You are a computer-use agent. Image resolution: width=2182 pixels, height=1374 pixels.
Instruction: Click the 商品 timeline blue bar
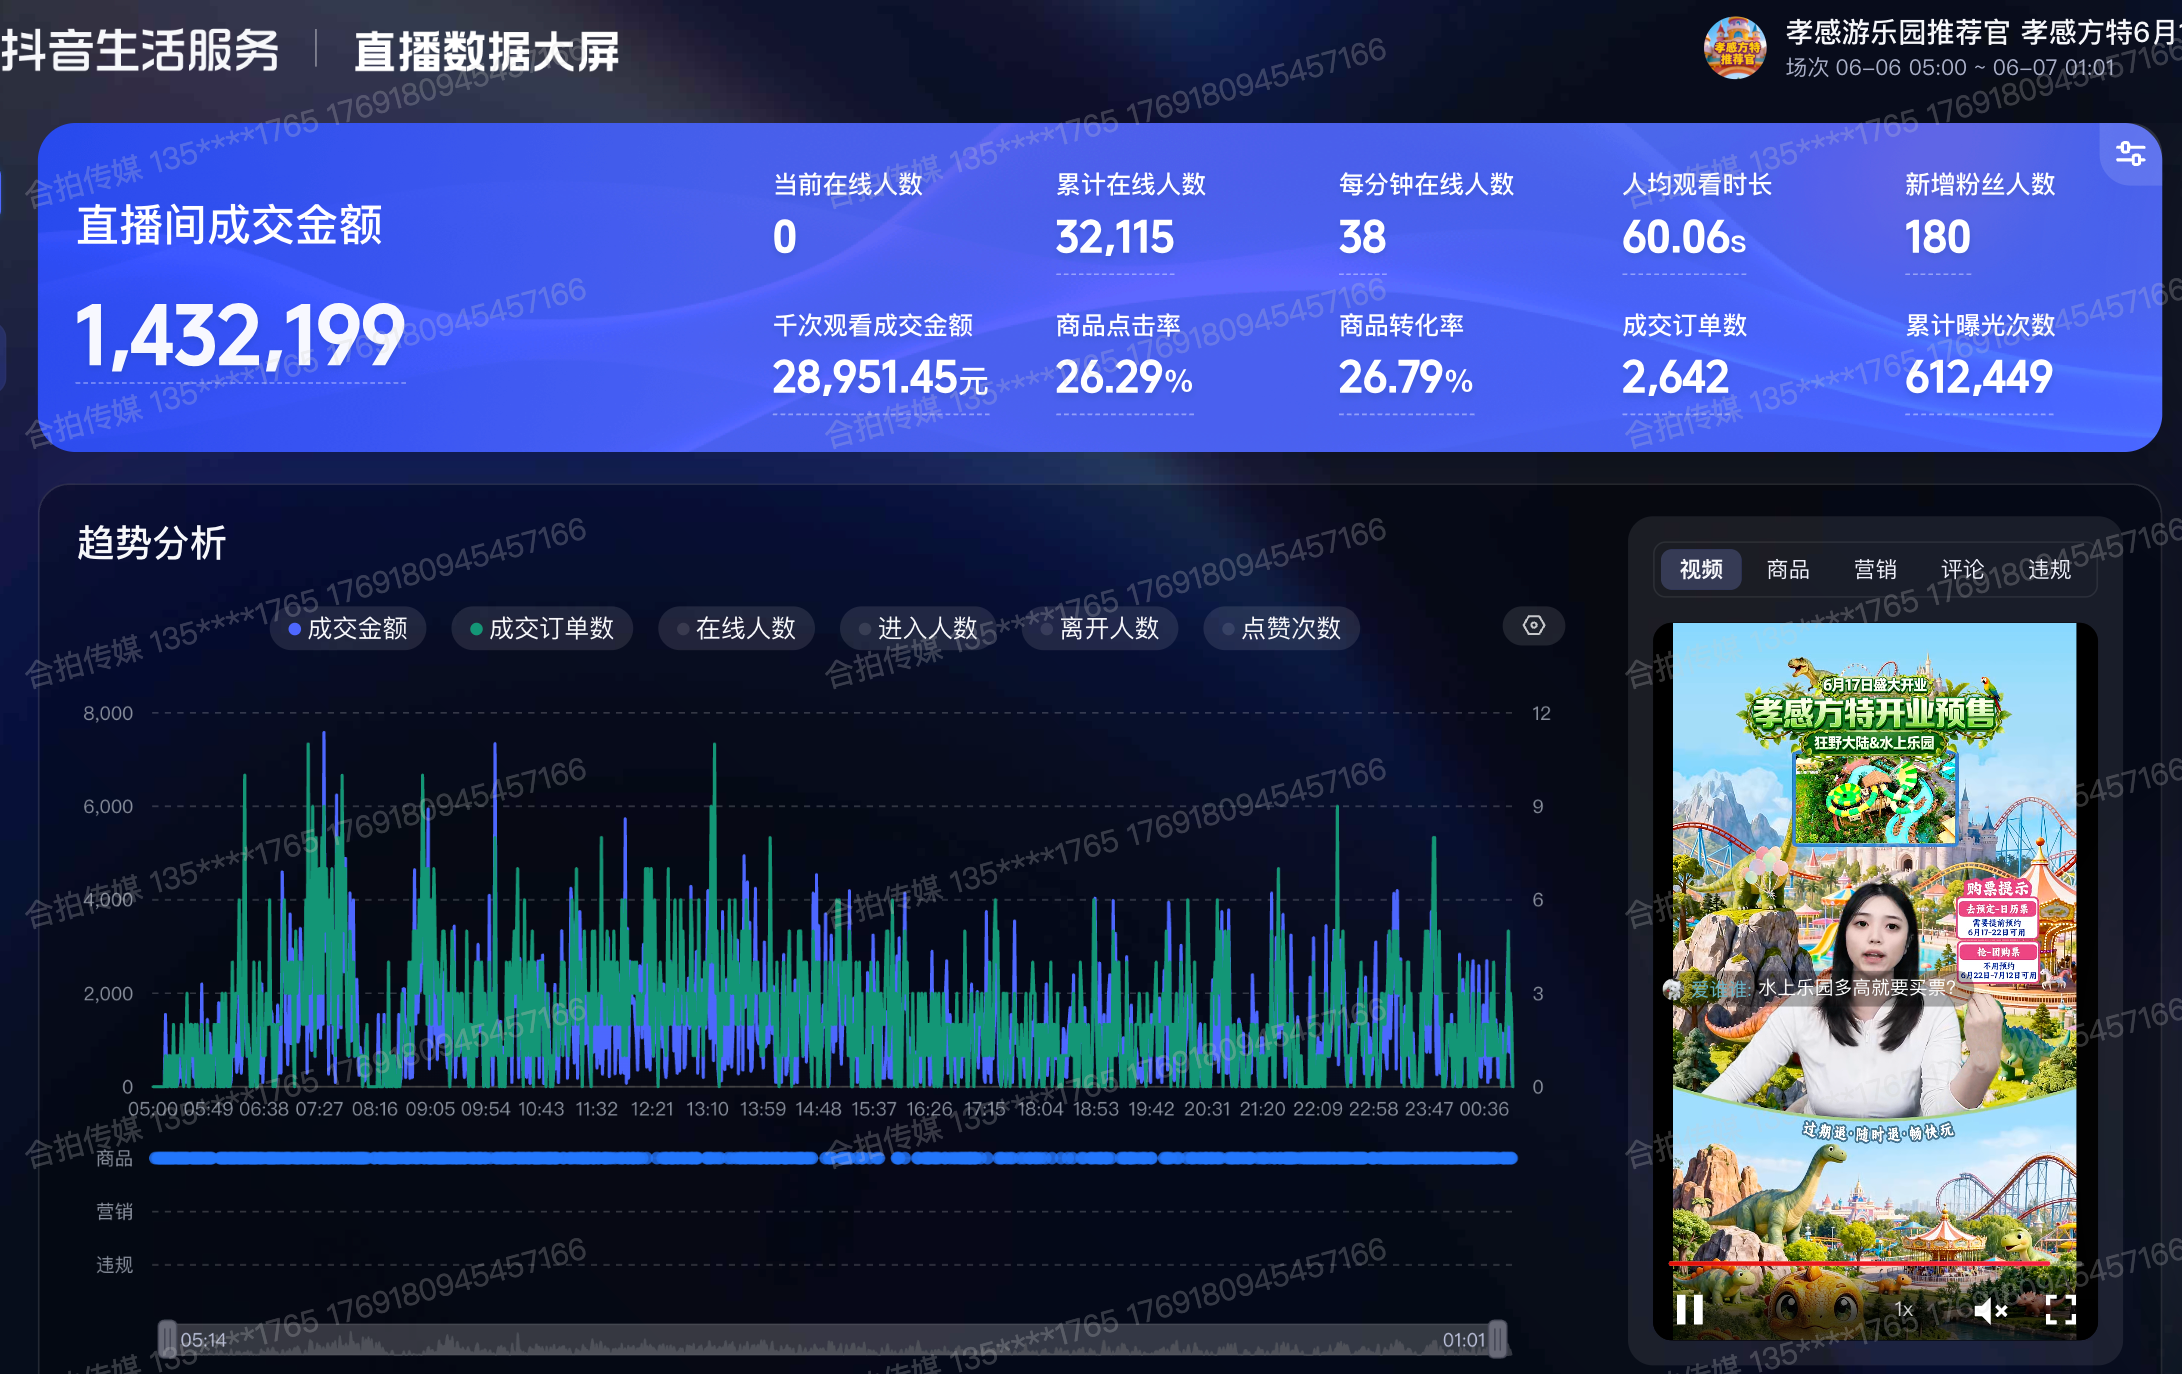click(x=833, y=1158)
